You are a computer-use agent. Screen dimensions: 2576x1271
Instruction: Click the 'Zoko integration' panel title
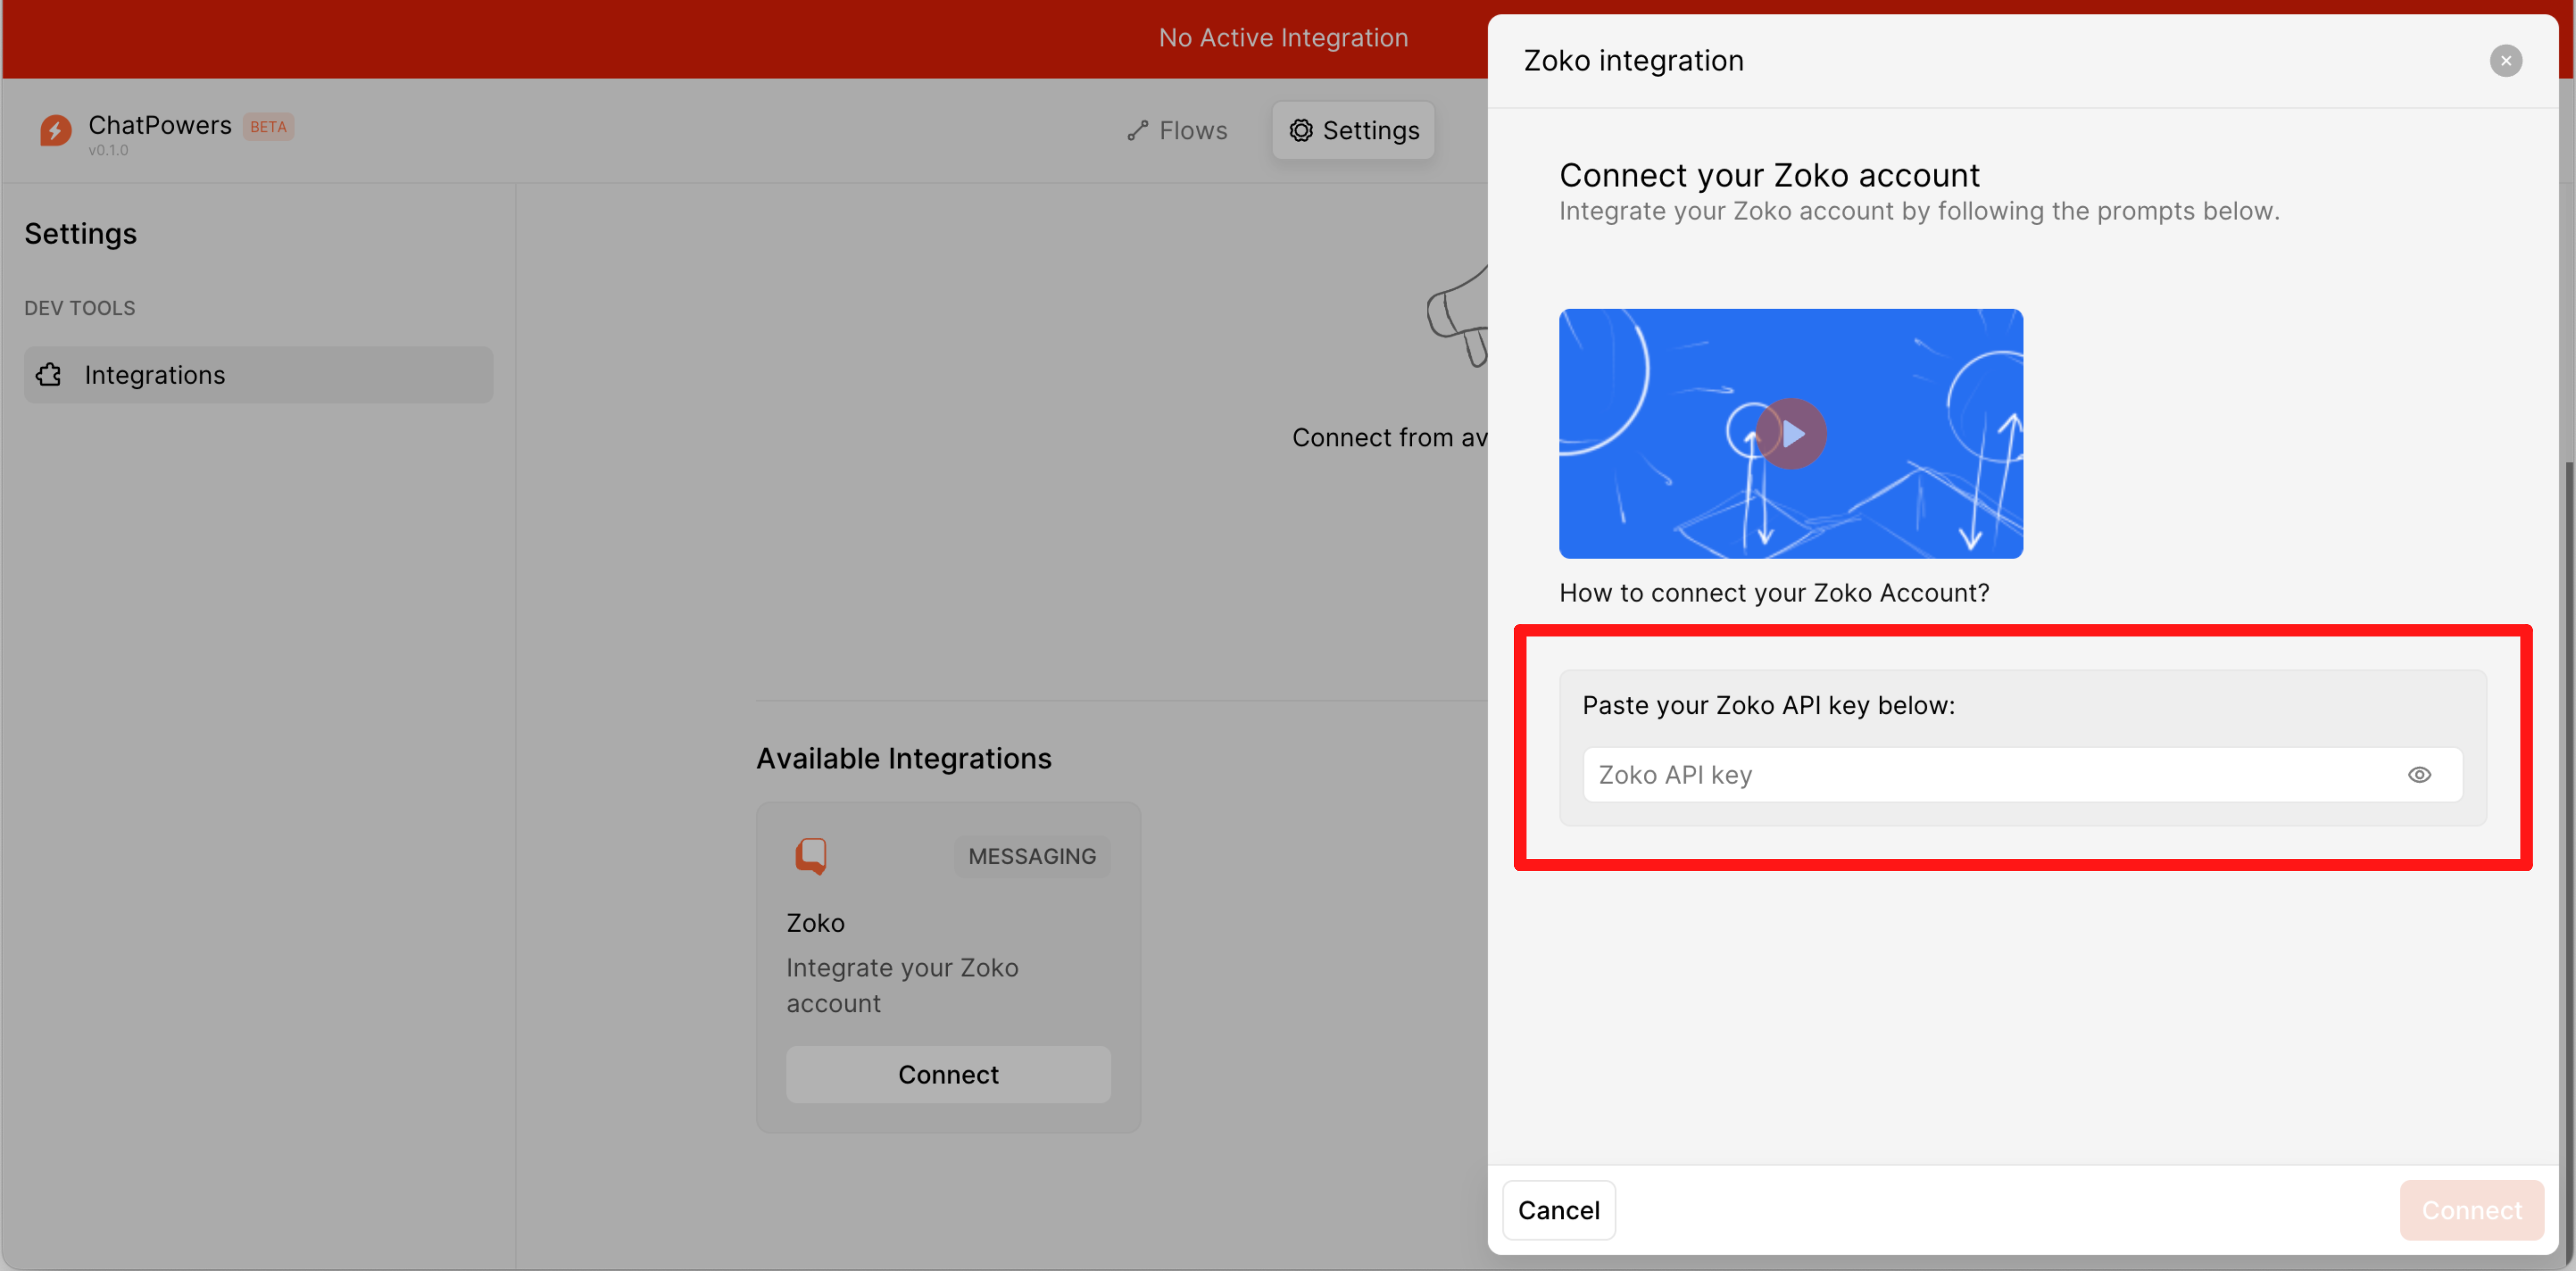point(1633,61)
